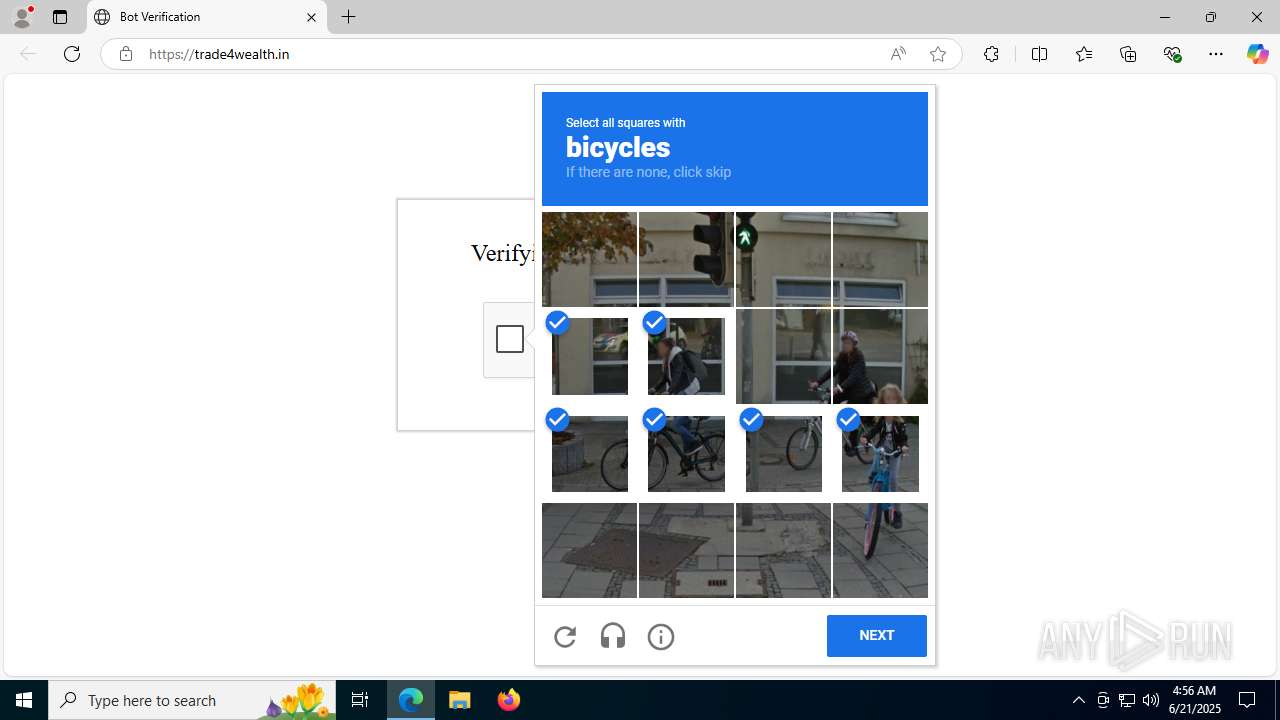
Task: Deselect the child on blue bicycle tile
Action: [x=880, y=453]
